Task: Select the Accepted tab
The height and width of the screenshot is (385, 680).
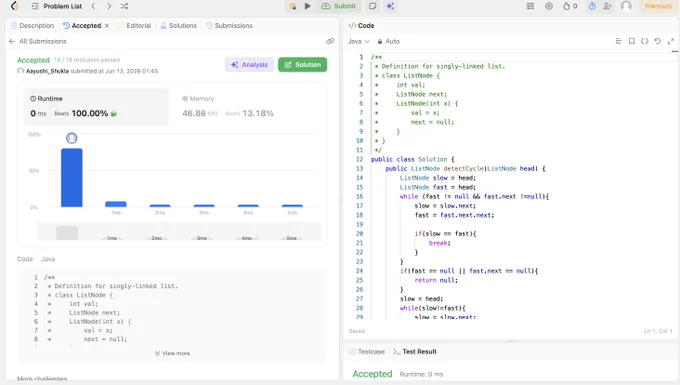Action: (x=82, y=26)
